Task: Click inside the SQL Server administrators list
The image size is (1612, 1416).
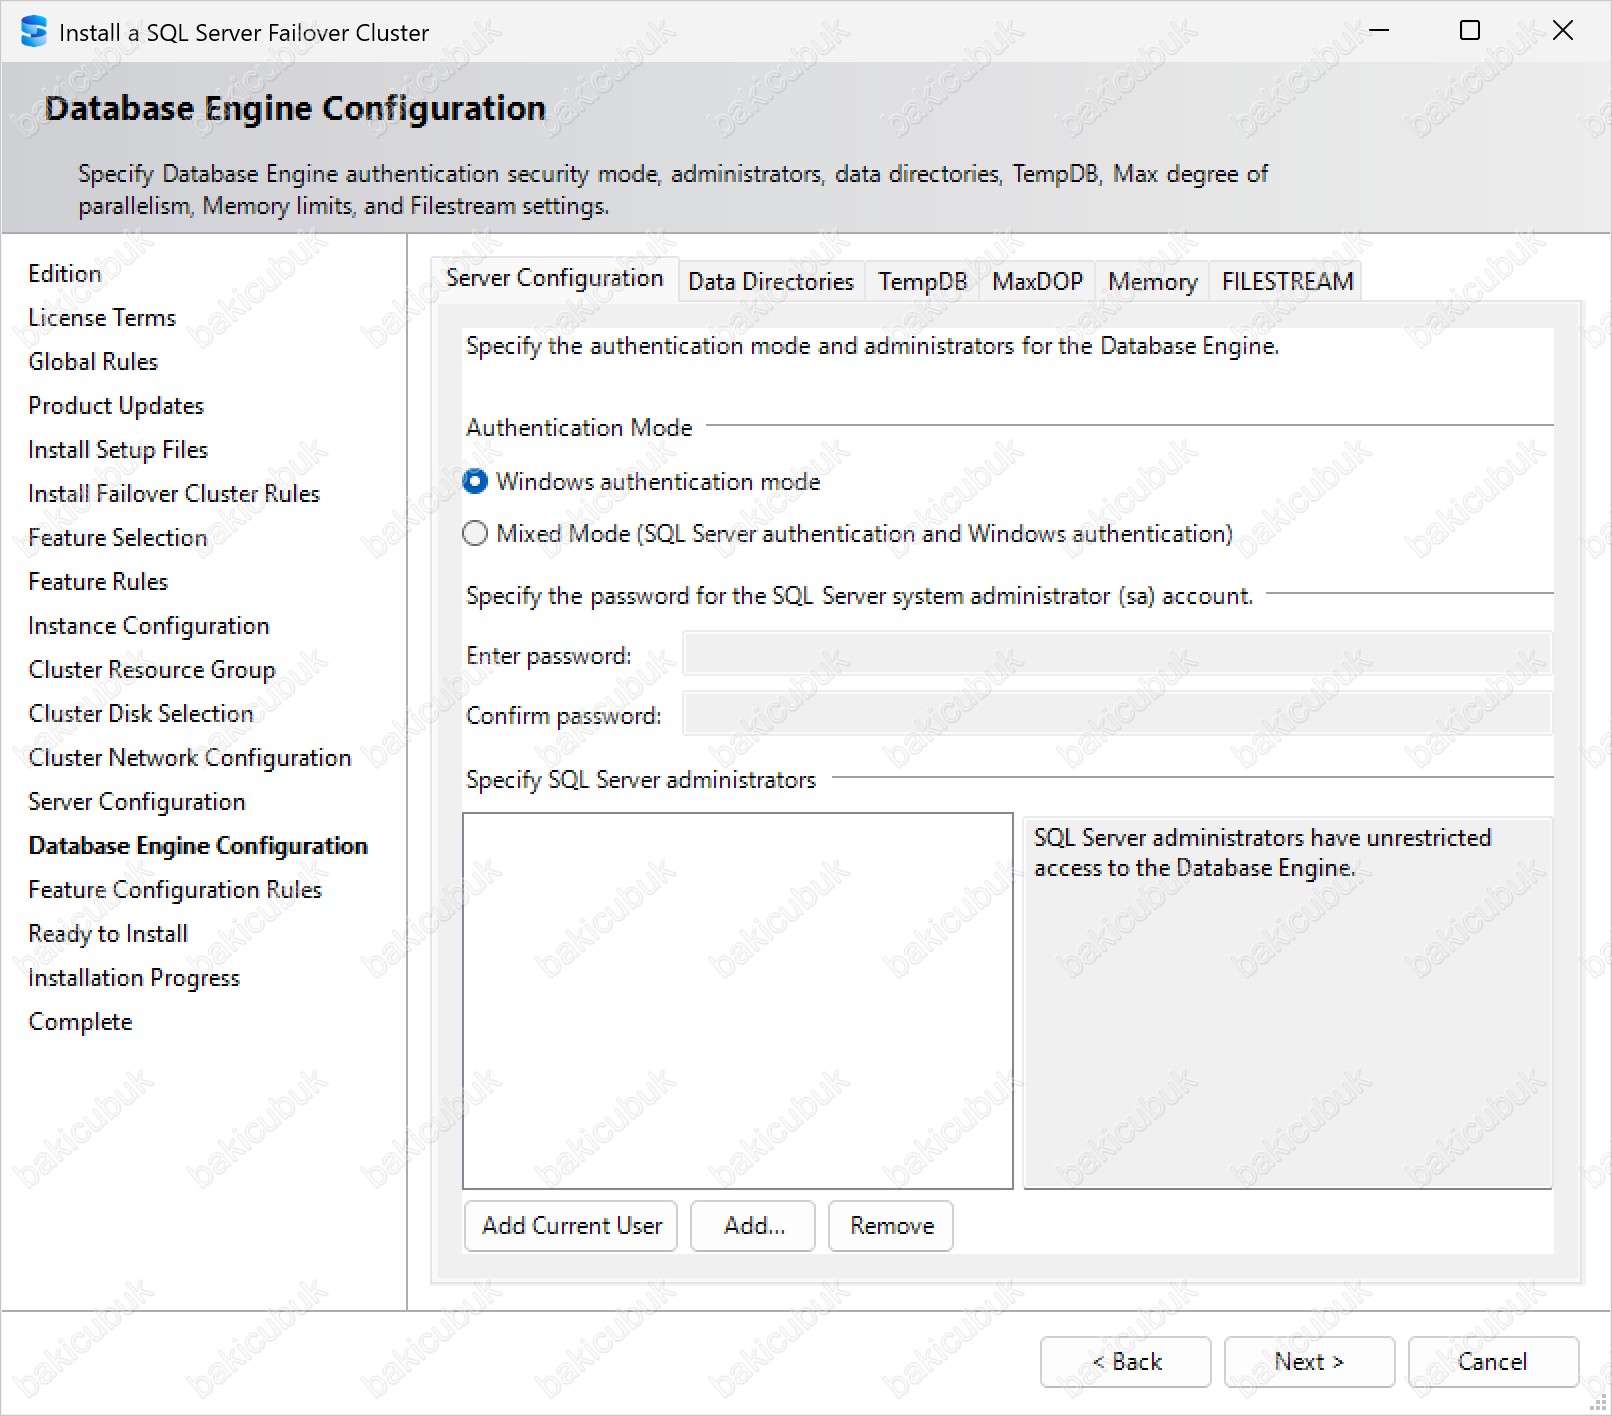Action: (738, 1000)
